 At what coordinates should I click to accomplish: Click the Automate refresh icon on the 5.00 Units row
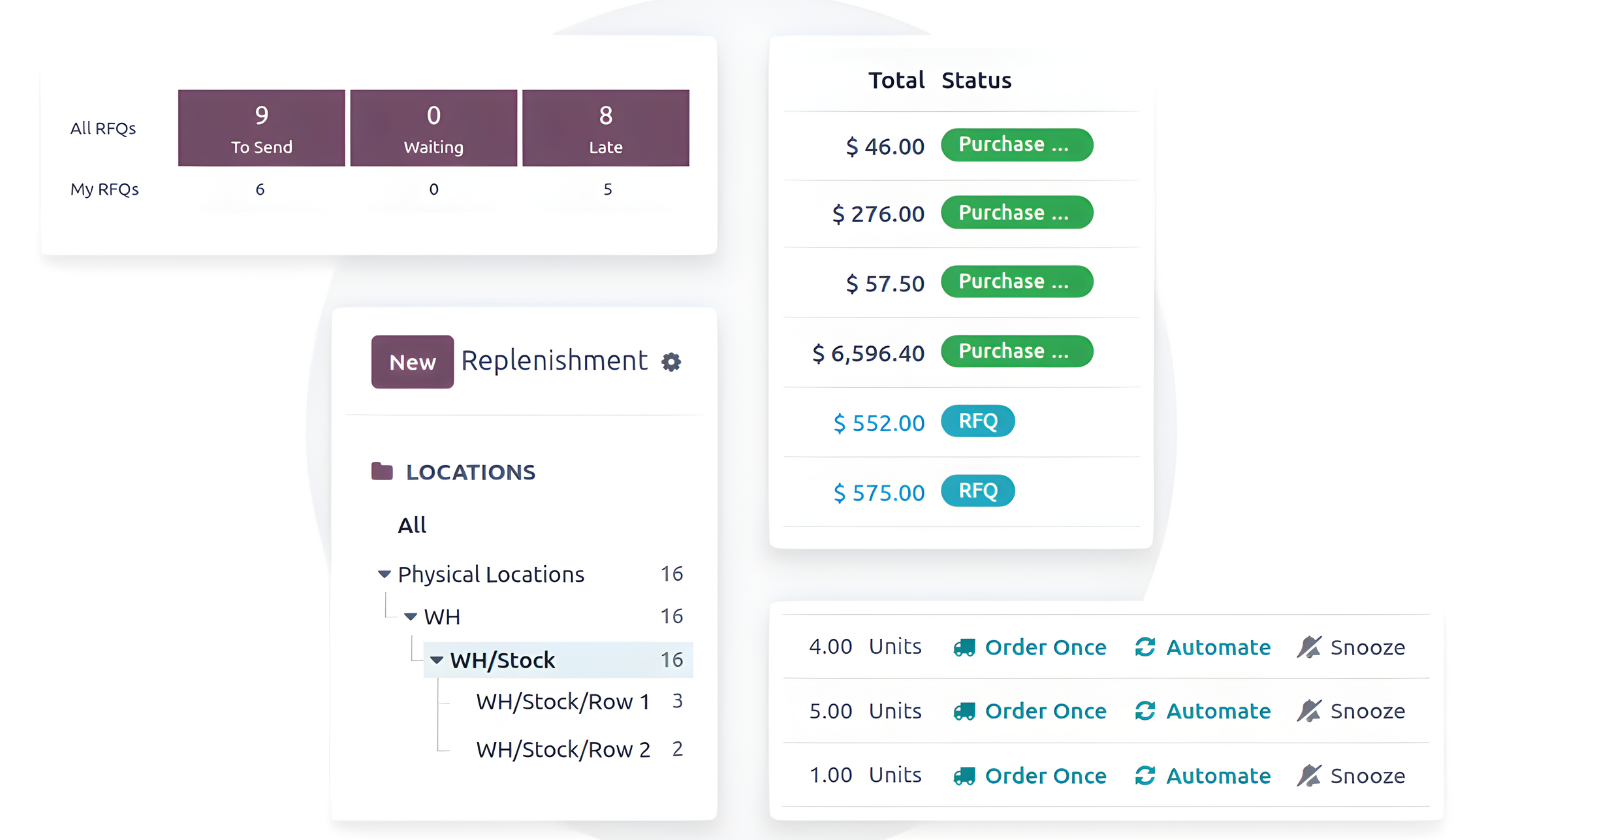1145,711
